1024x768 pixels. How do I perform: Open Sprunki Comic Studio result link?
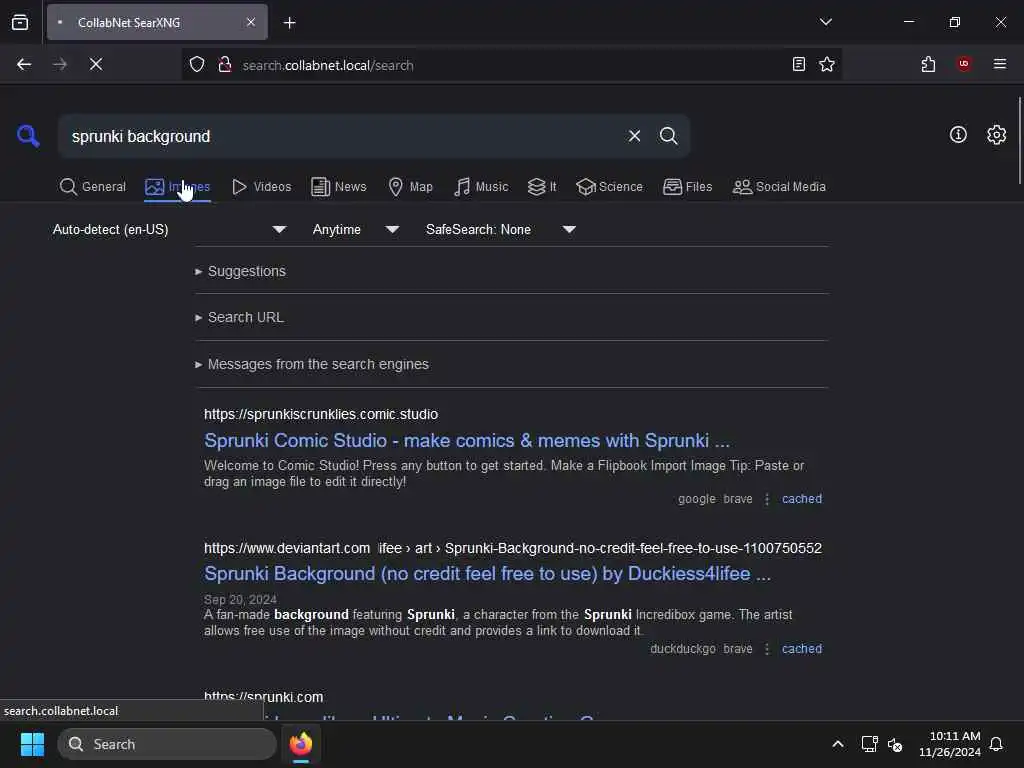tap(466, 440)
